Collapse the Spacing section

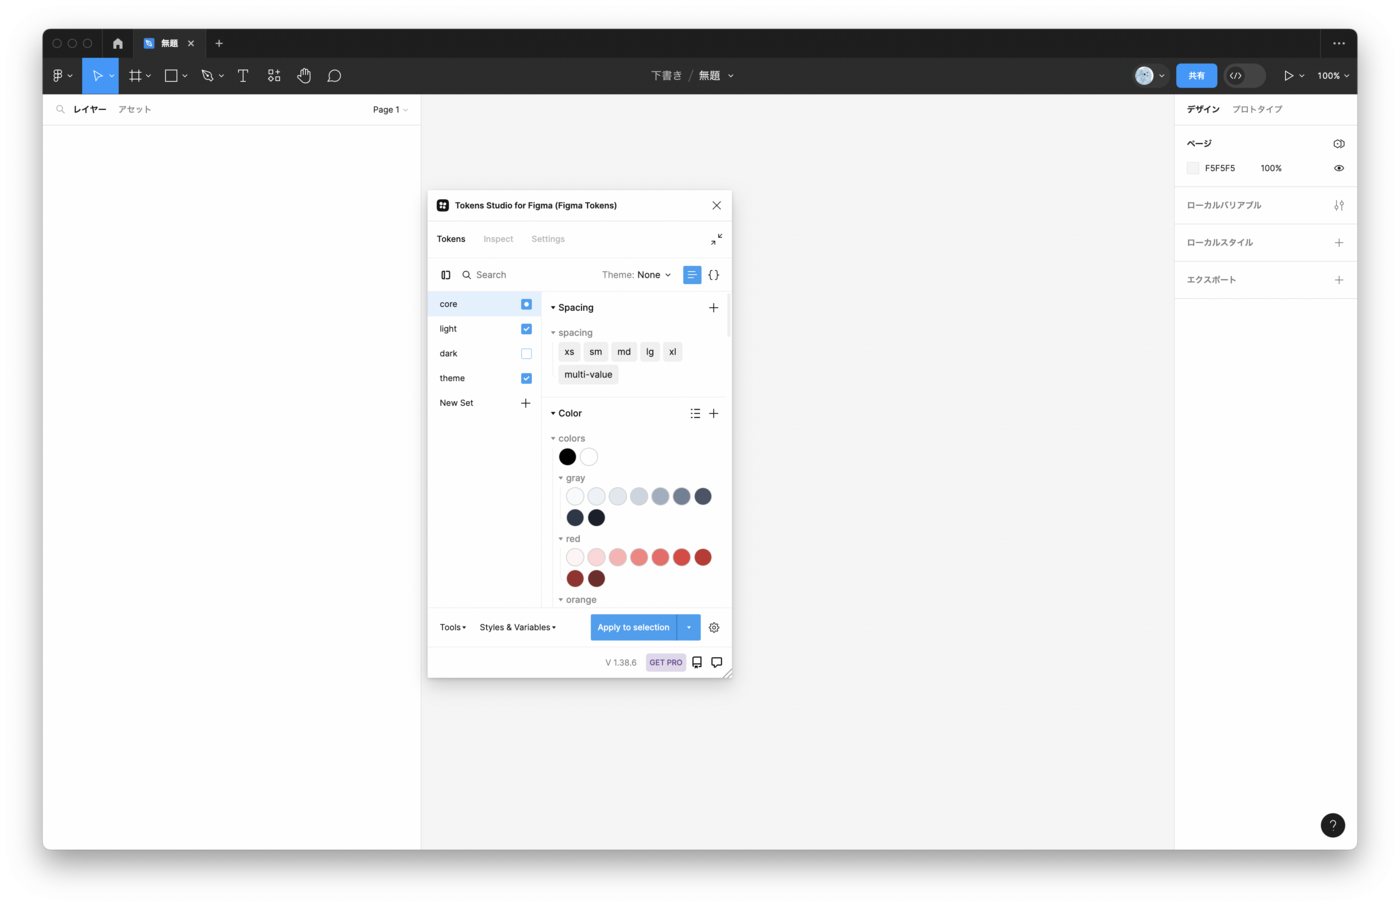pyautogui.click(x=553, y=308)
